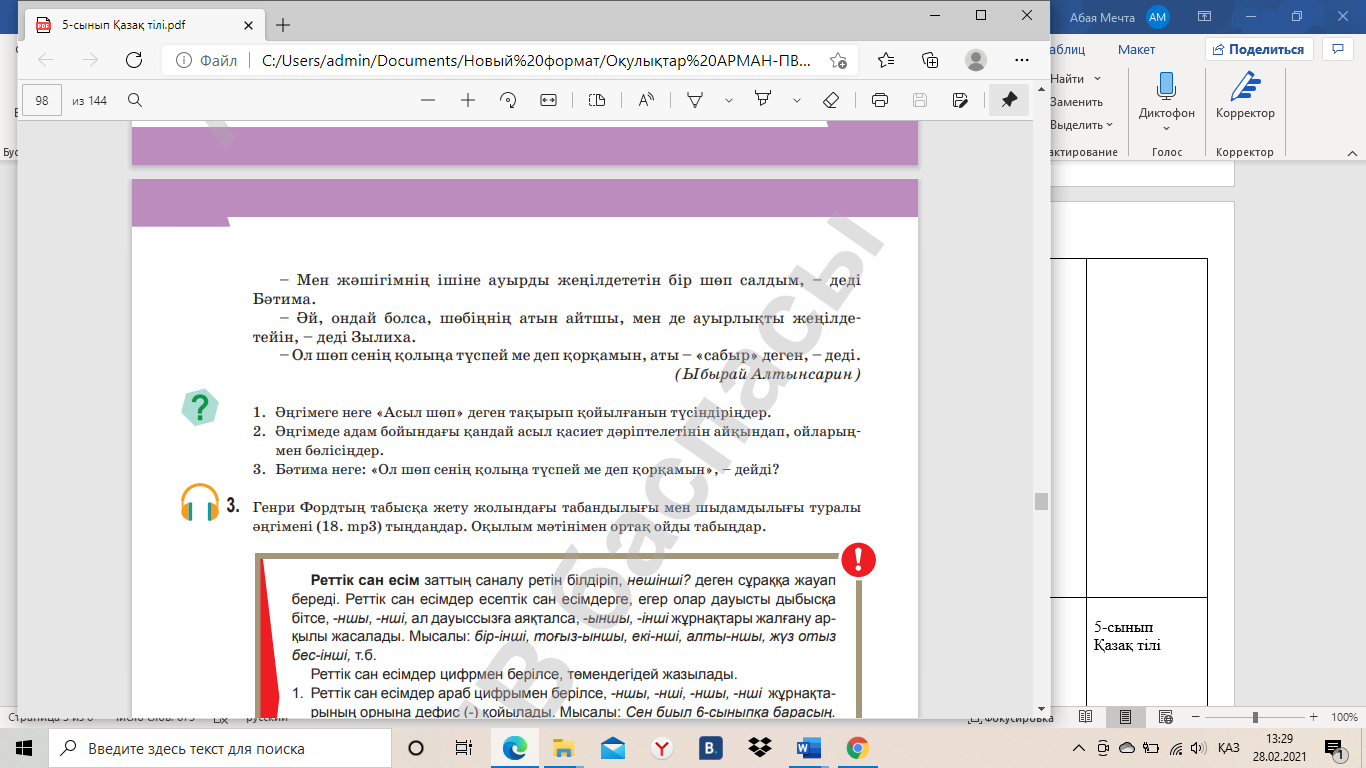1366x768 pixels.
Task: Switch the ҚАЗ keyboard language indicator
Action: pos(1229,748)
